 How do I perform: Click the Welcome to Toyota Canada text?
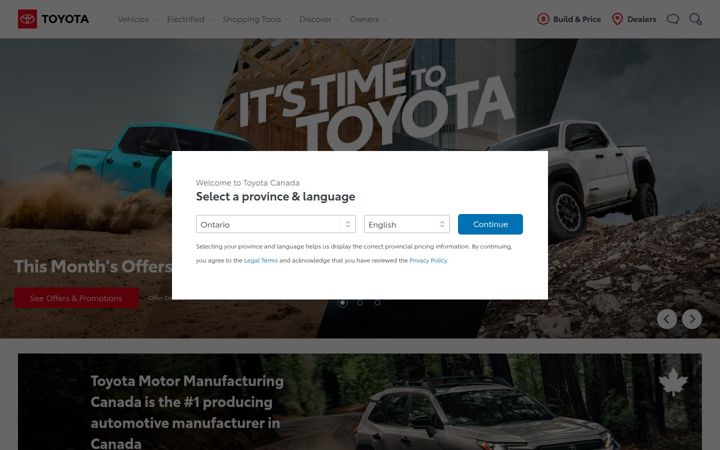248,183
